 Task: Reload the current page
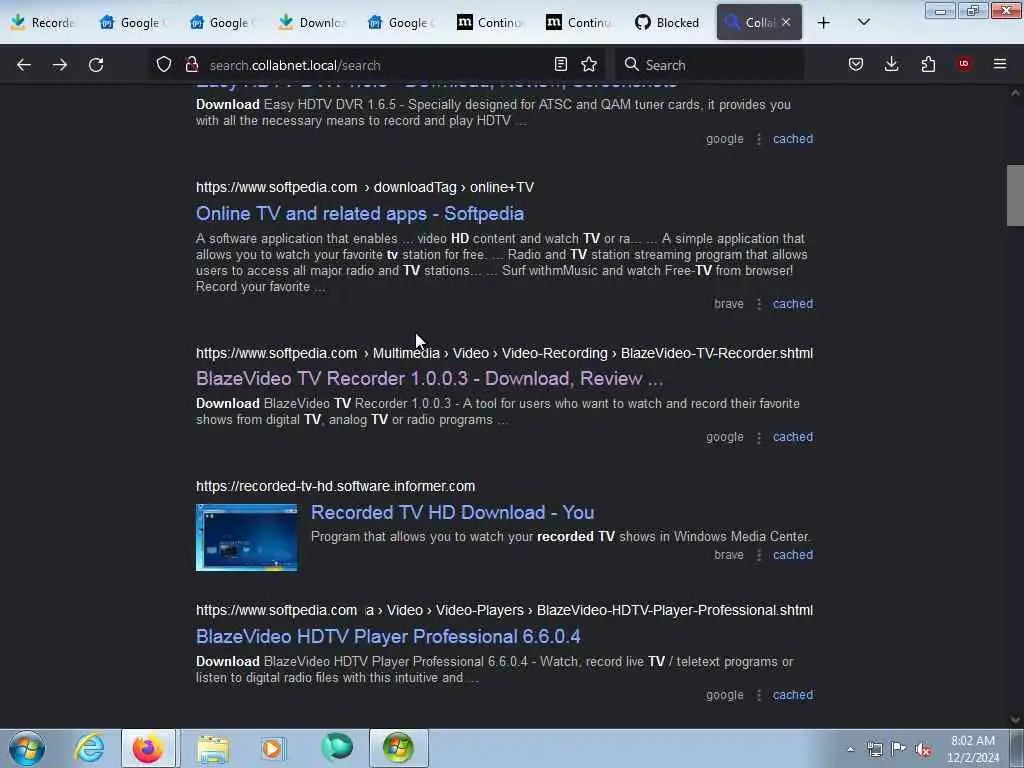tap(96, 65)
